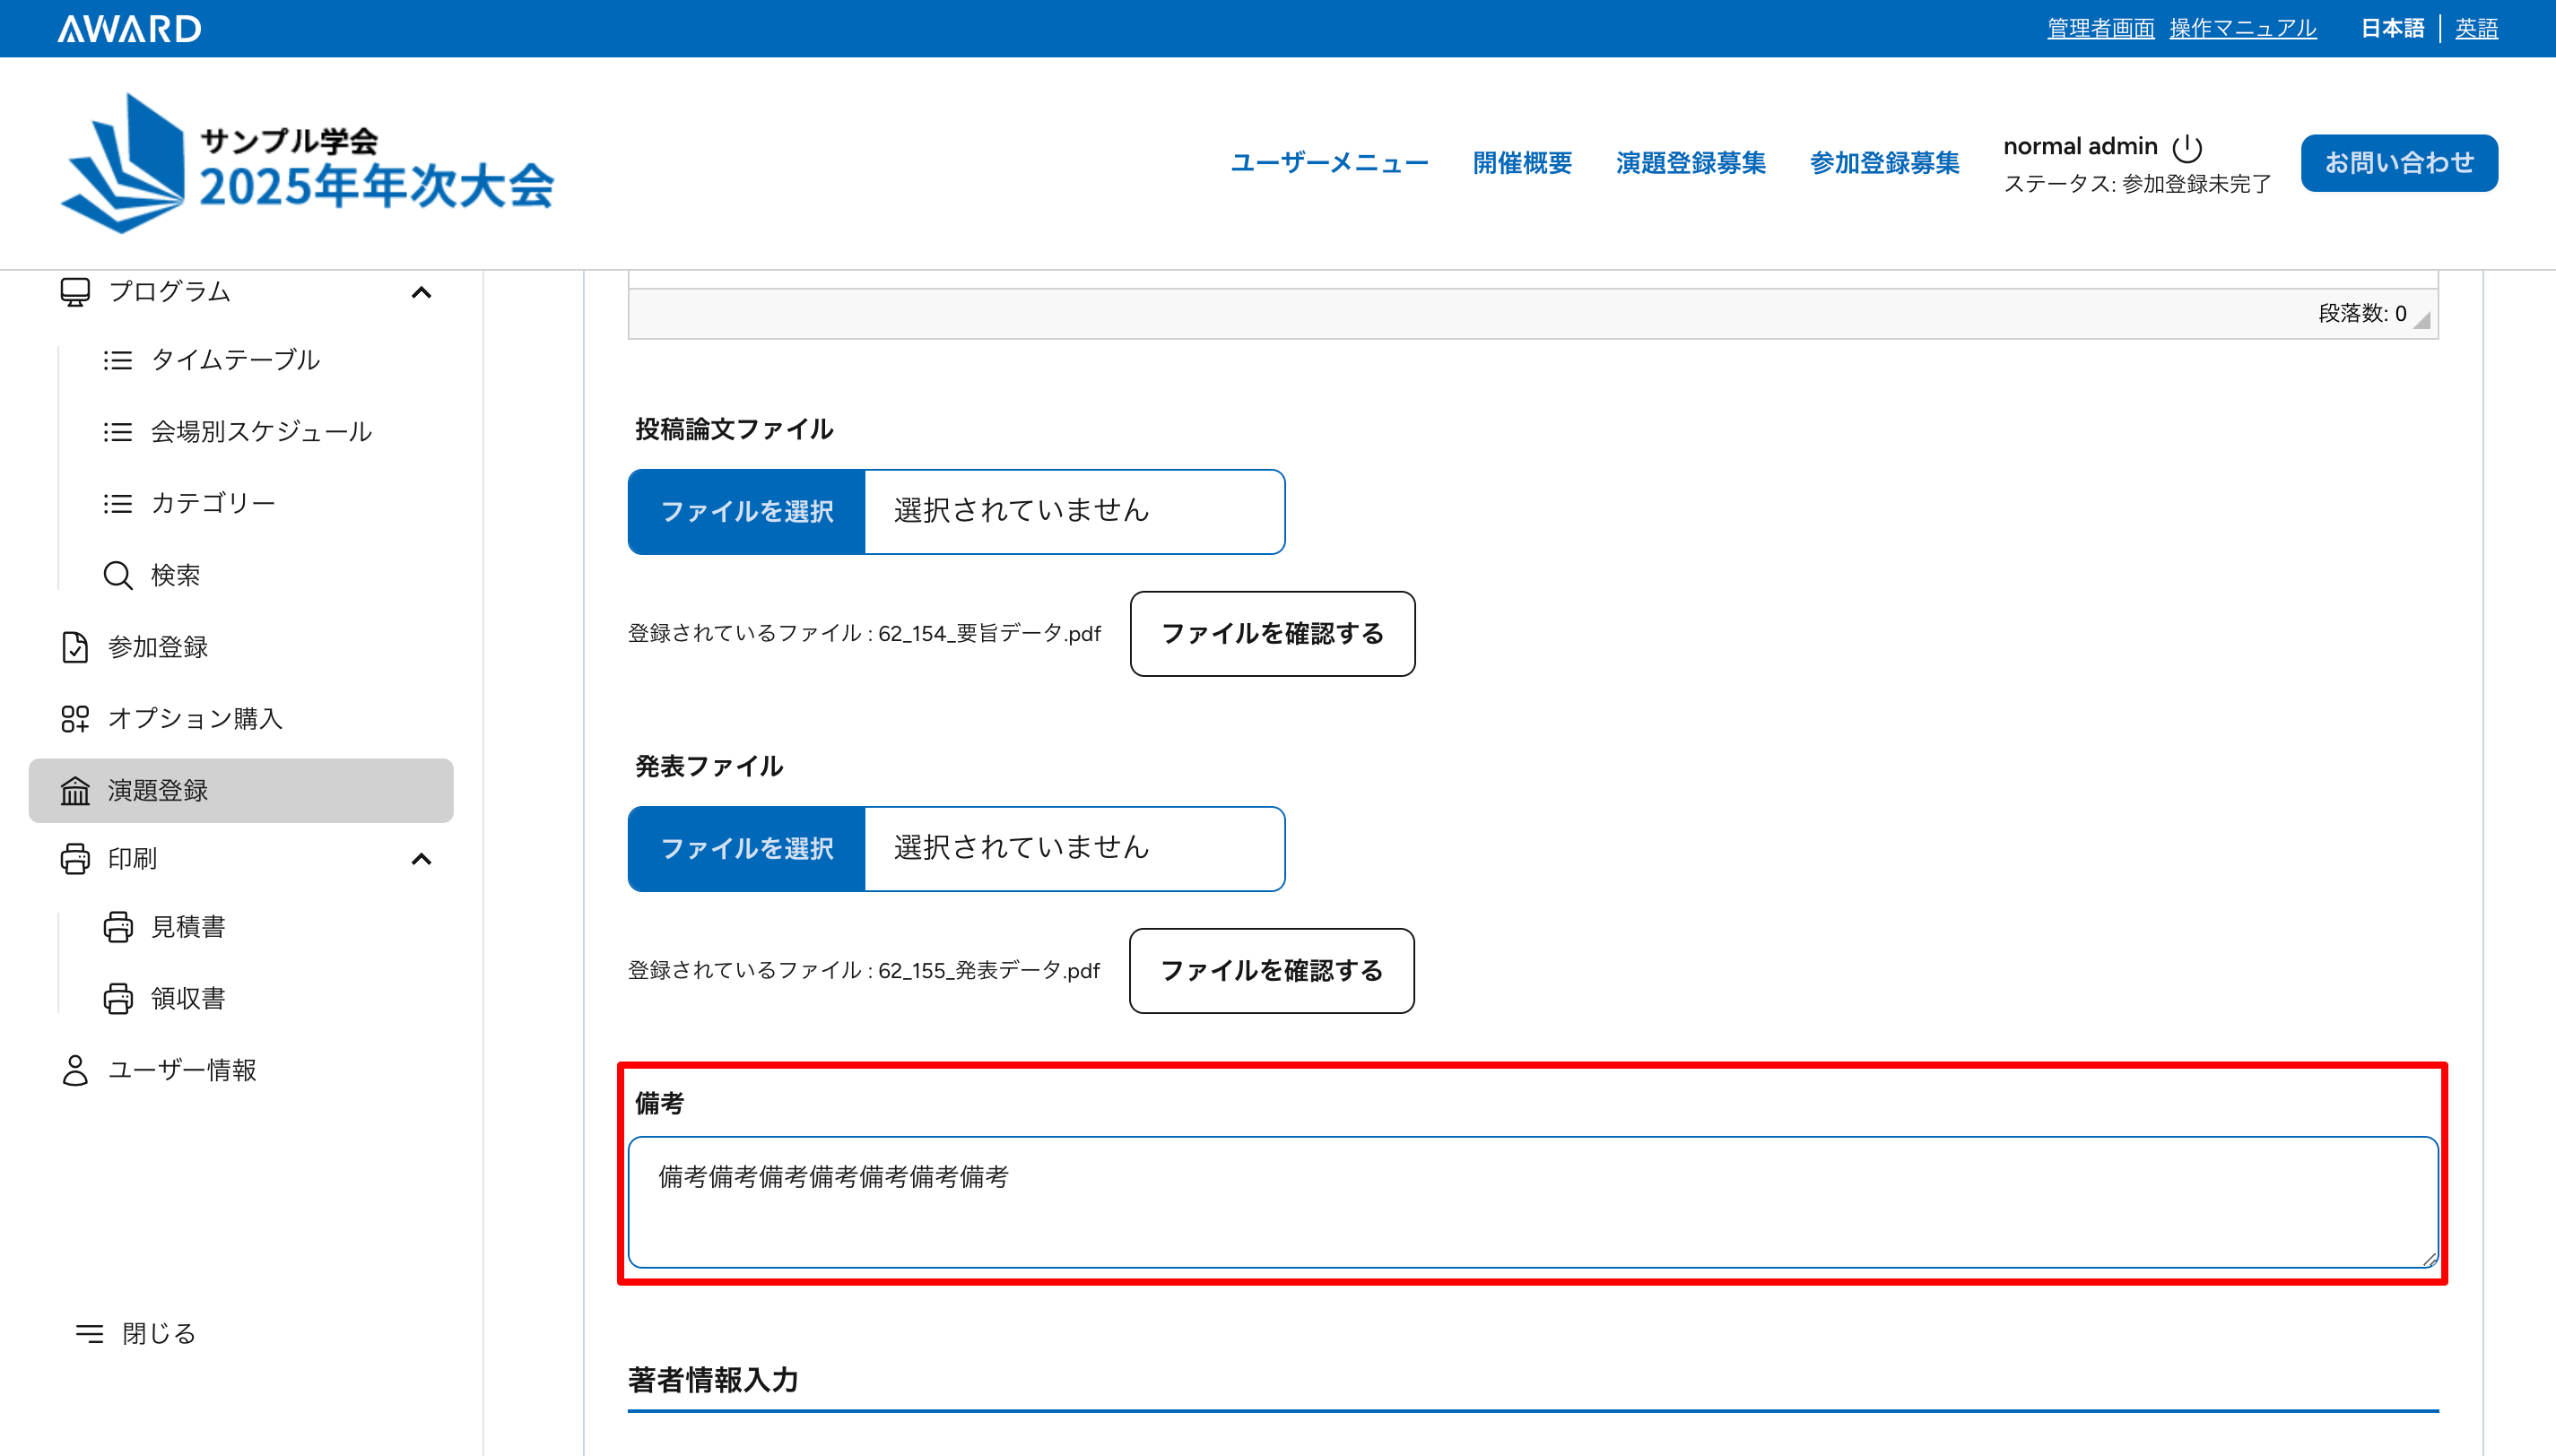Click the printer icon next to 見積書

[118, 927]
